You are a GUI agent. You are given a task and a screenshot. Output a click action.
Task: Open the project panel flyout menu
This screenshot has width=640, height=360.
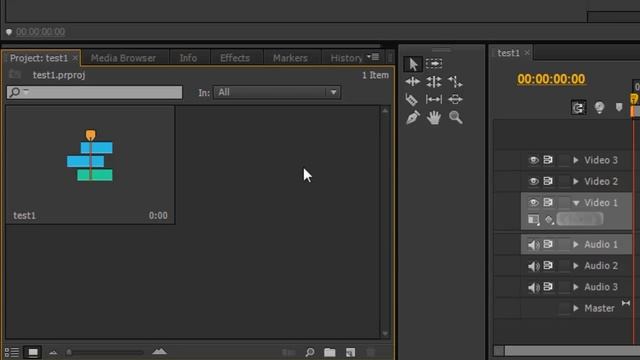(373, 57)
